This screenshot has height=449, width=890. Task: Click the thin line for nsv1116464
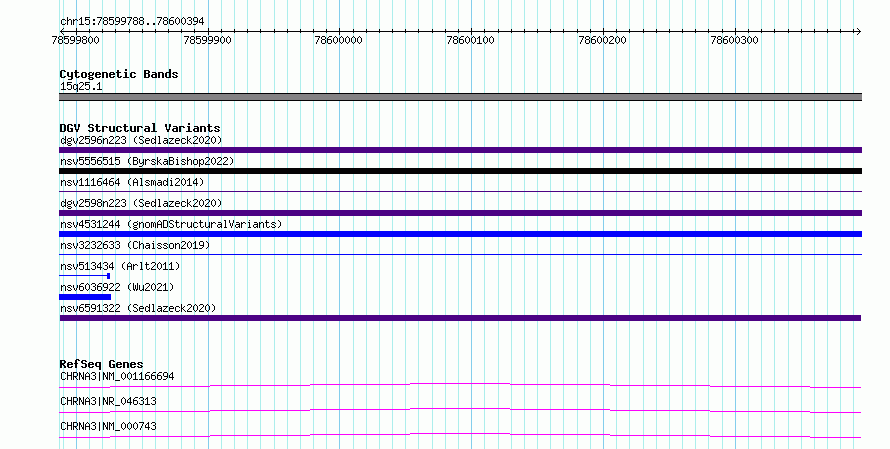(x=460, y=192)
